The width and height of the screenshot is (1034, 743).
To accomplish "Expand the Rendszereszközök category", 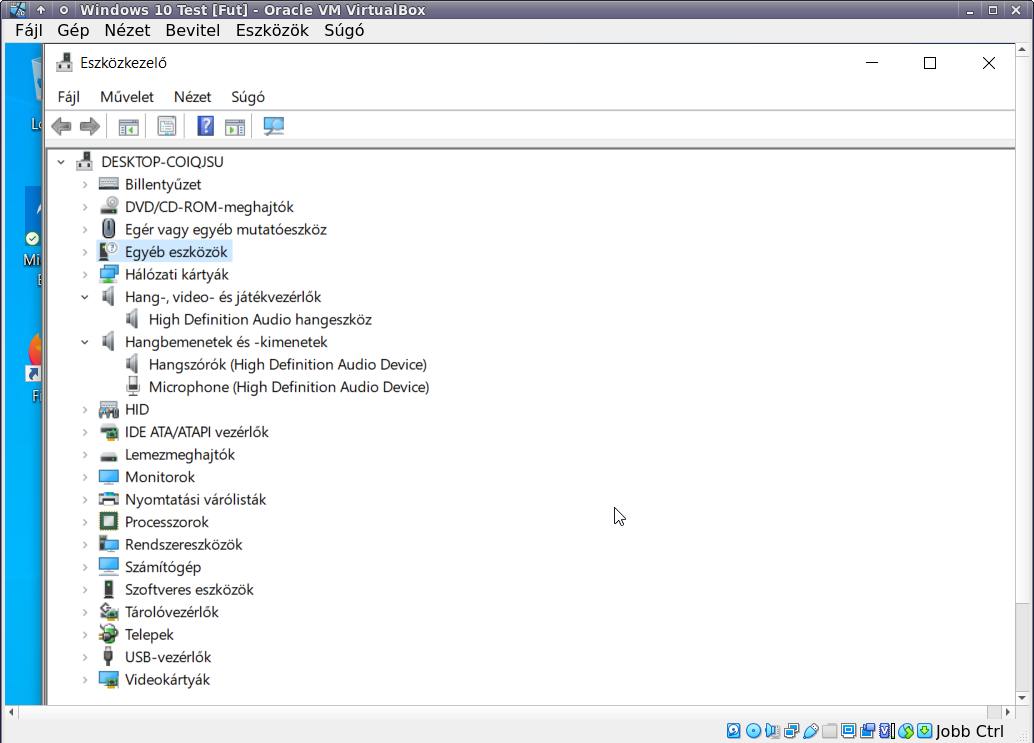I will click(x=84, y=545).
